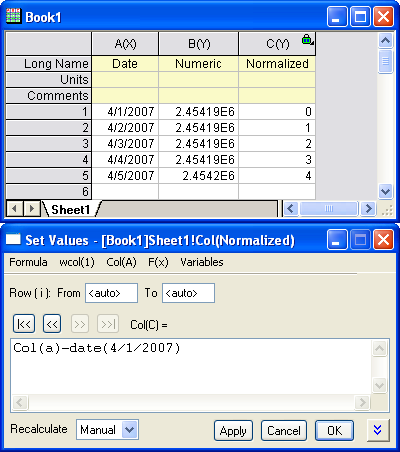Open the wcol(1) menu
This screenshot has width=400, height=452.
point(77,262)
